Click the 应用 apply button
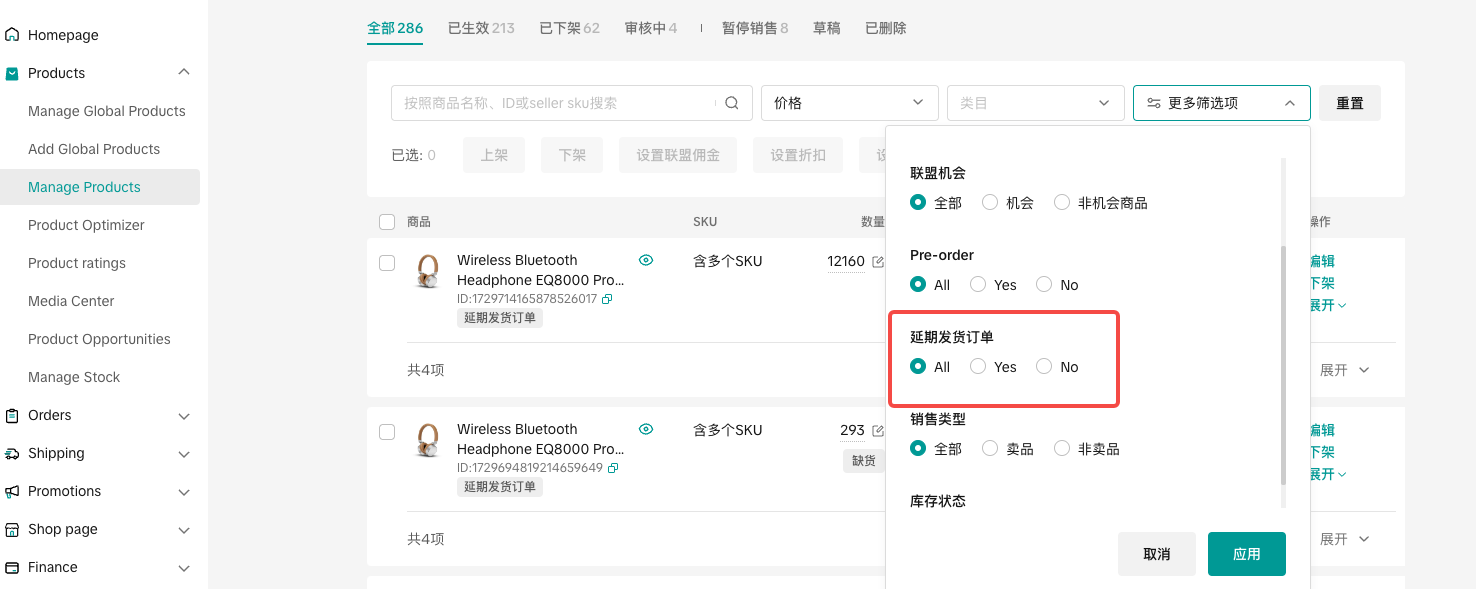Image resolution: width=1476 pixels, height=589 pixels. point(1246,554)
